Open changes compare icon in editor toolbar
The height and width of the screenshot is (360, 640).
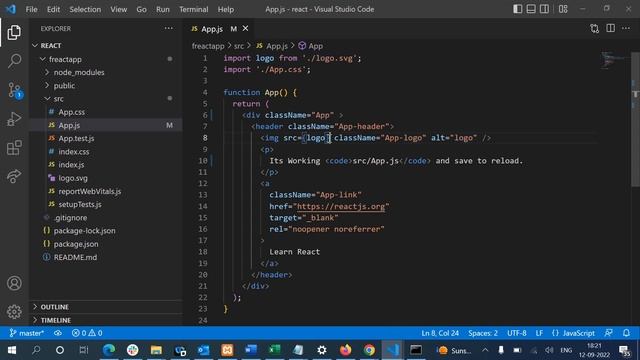pos(595,29)
